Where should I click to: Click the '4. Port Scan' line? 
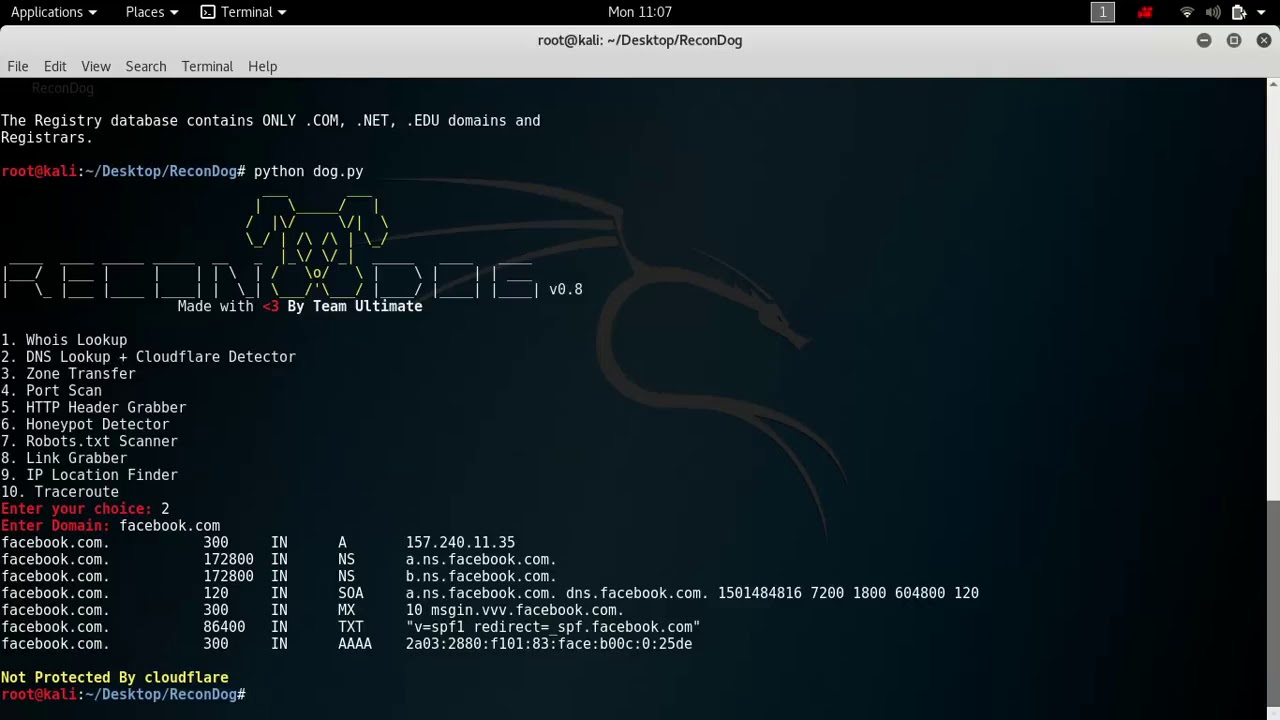[51, 391]
